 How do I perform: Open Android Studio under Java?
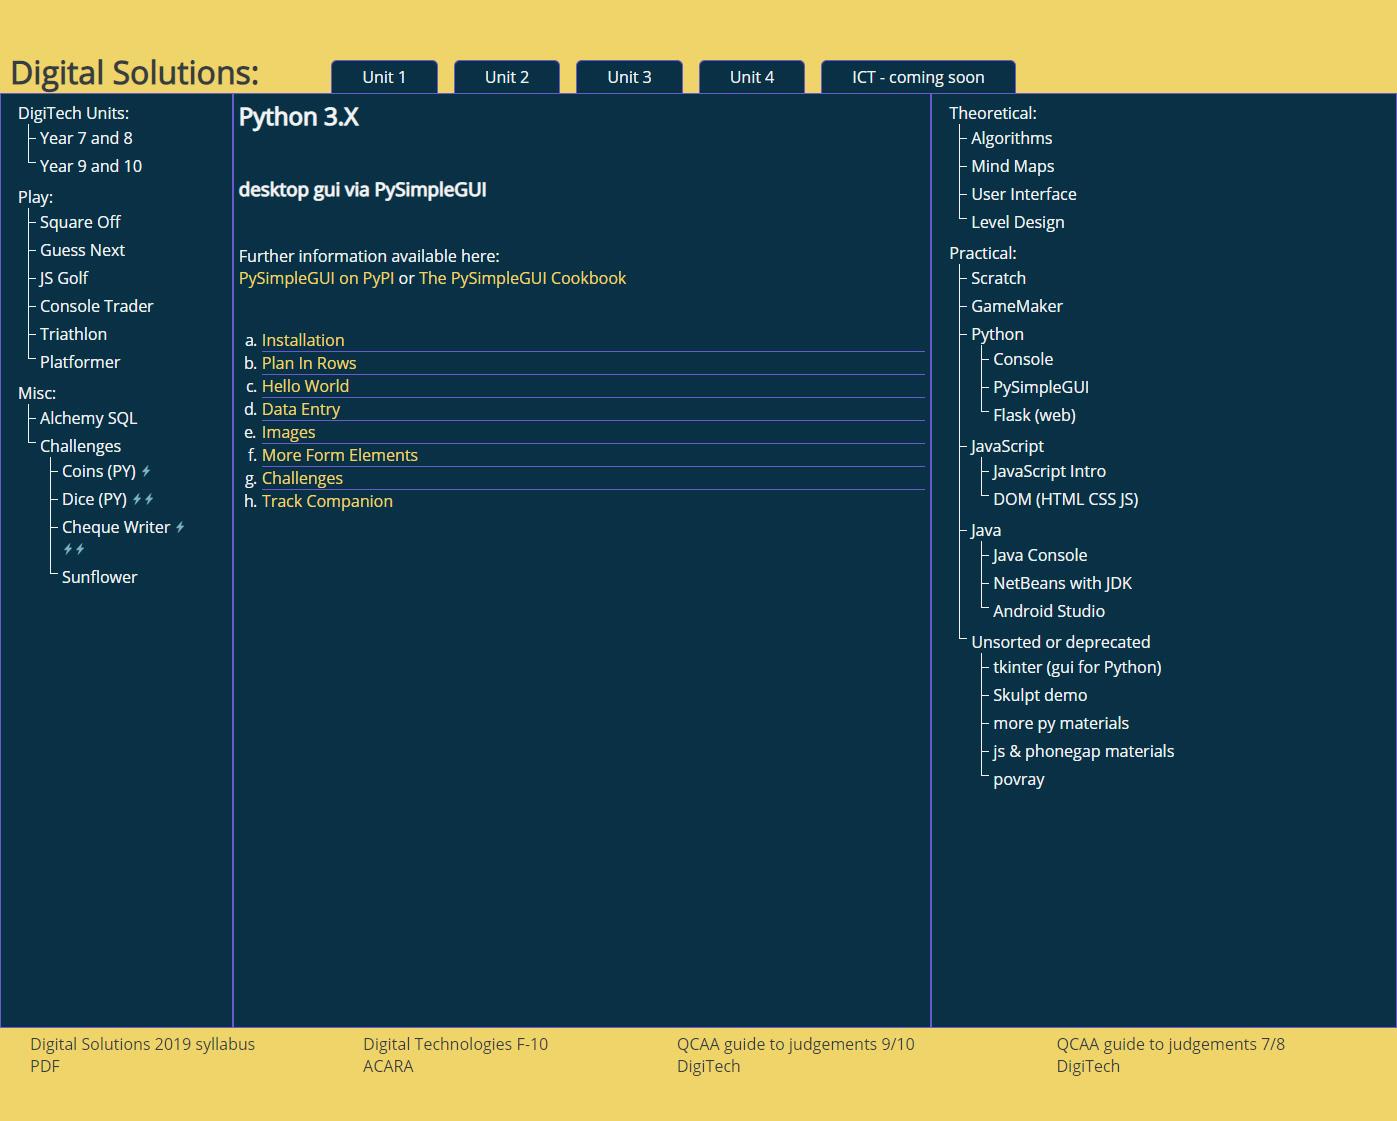tap(1049, 611)
